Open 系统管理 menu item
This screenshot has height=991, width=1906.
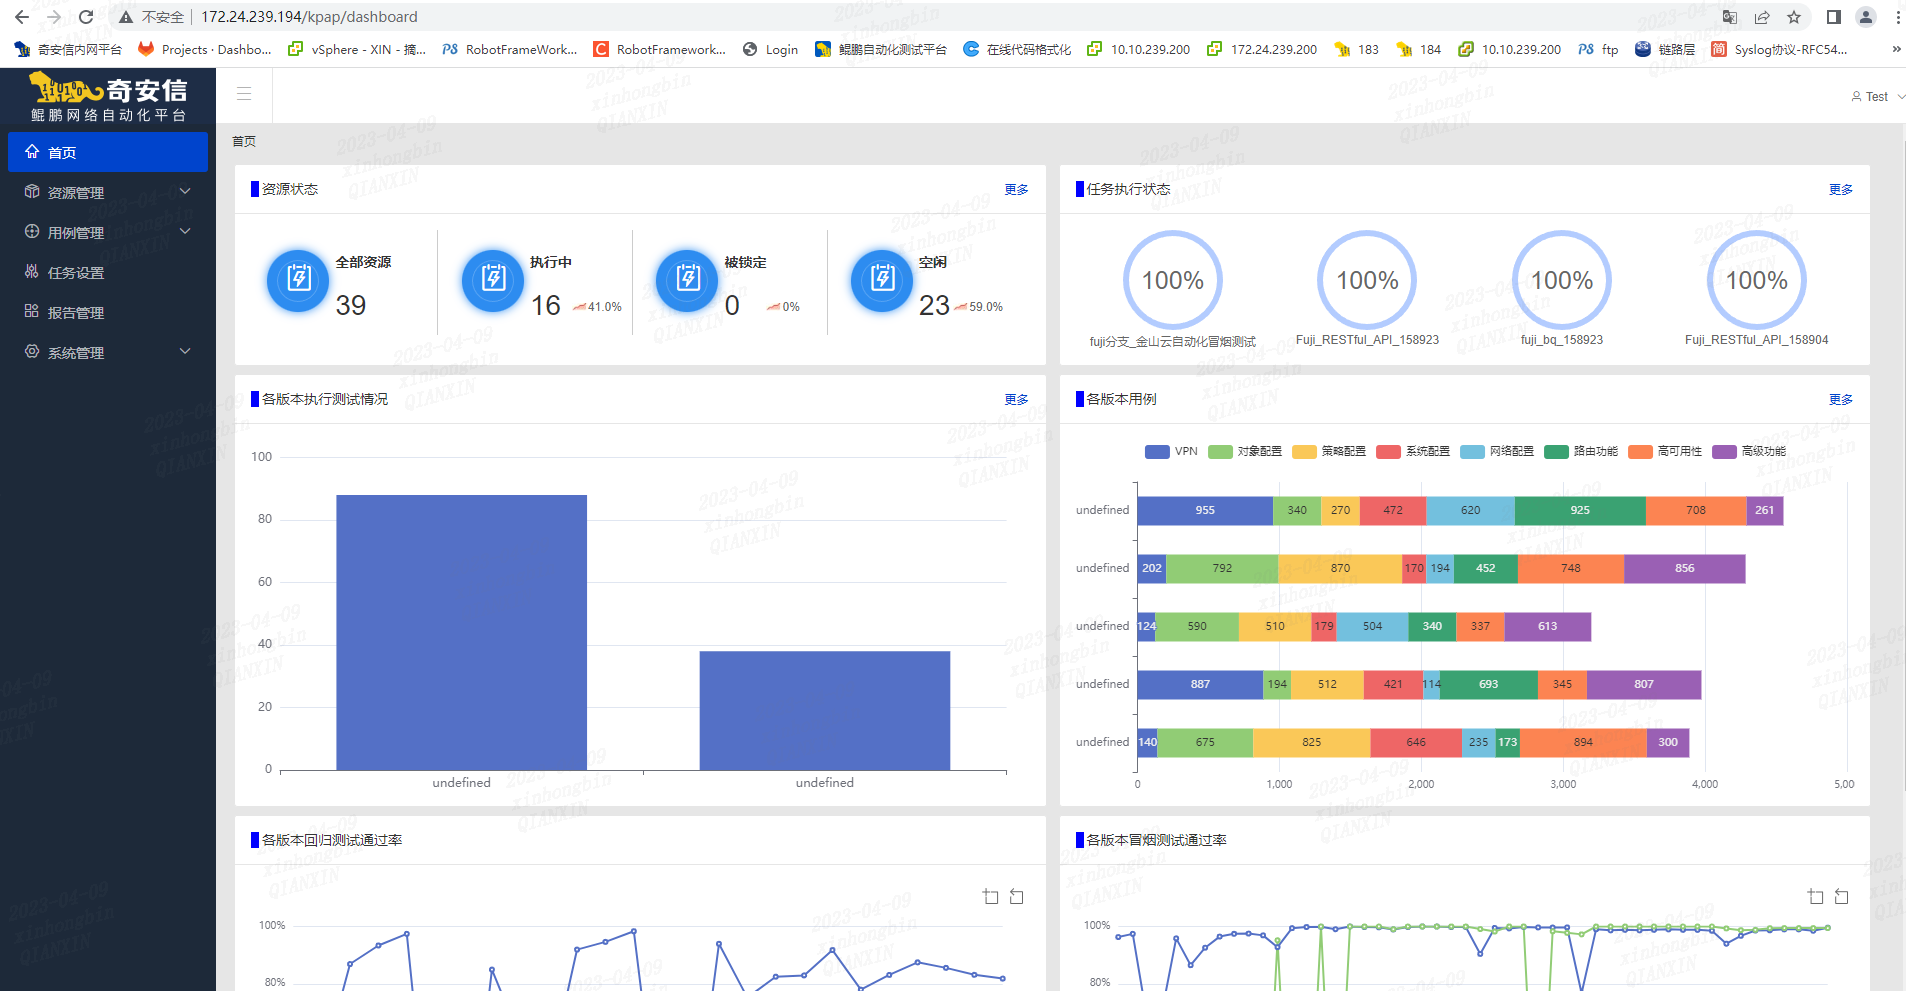click(108, 352)
